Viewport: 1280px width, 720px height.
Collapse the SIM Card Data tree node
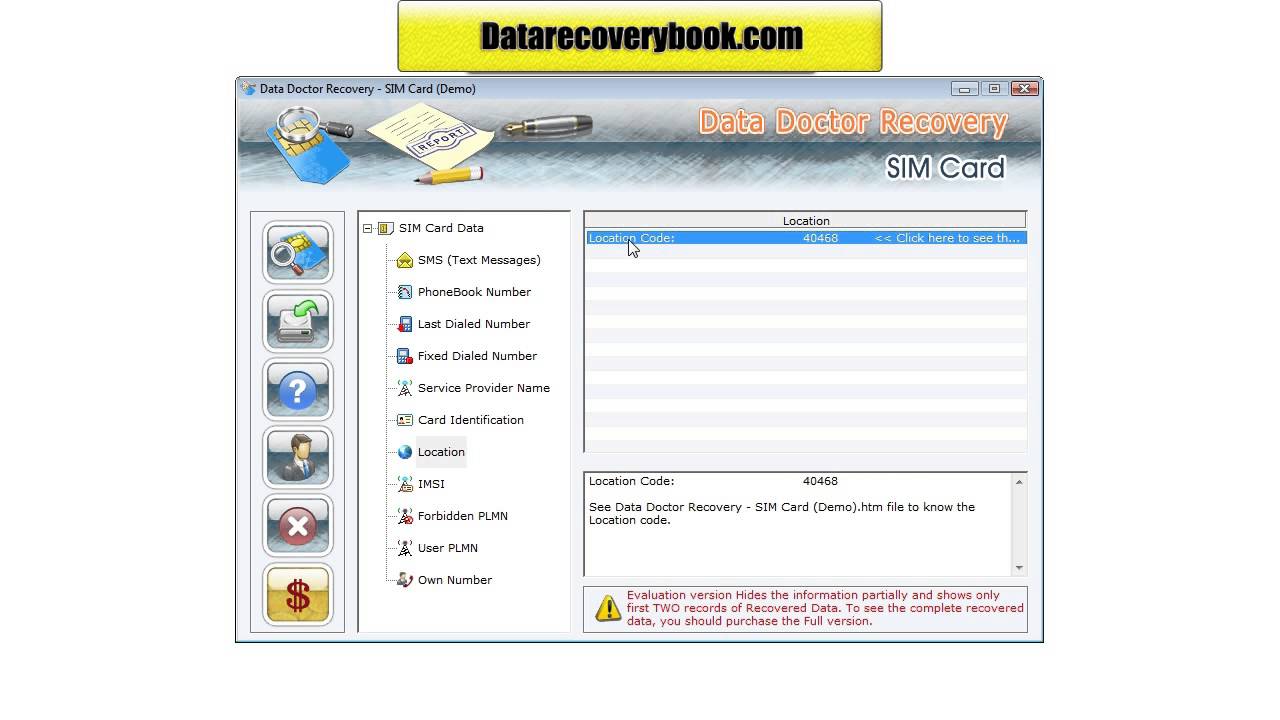click(368, 228)
